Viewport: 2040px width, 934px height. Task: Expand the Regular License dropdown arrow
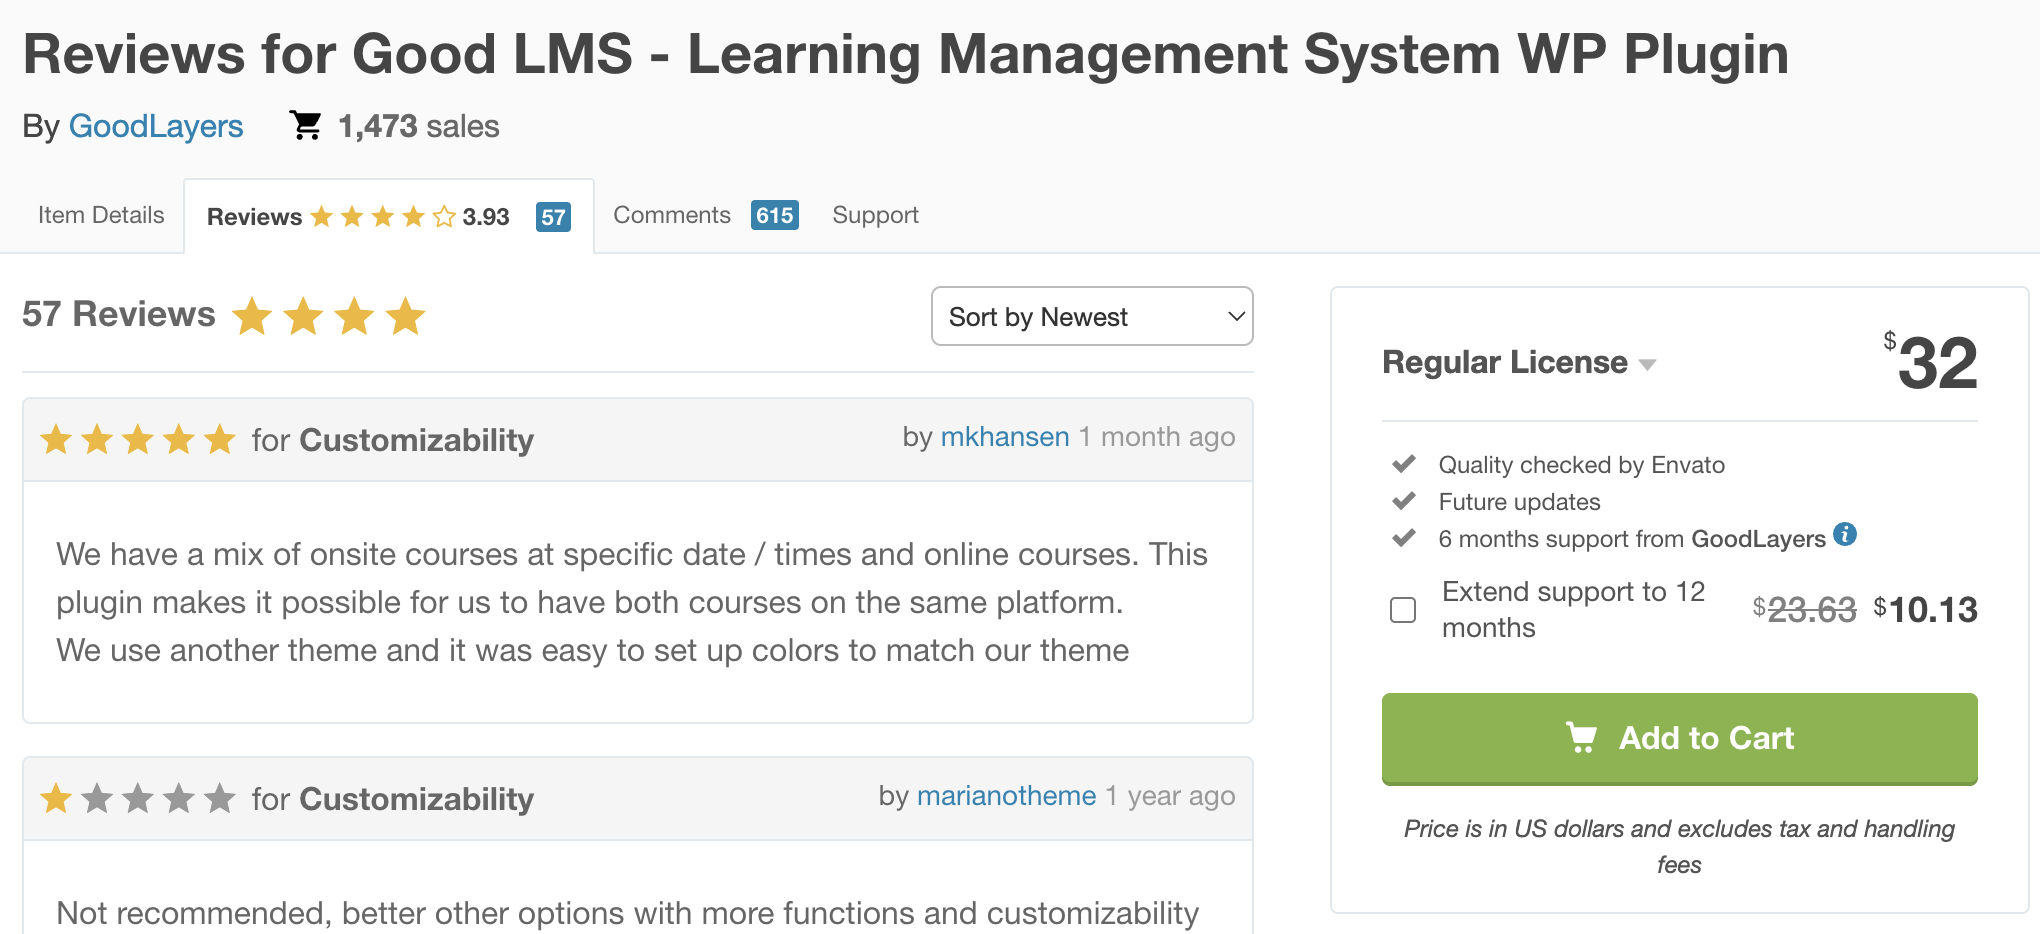[x=1647, y=365]
